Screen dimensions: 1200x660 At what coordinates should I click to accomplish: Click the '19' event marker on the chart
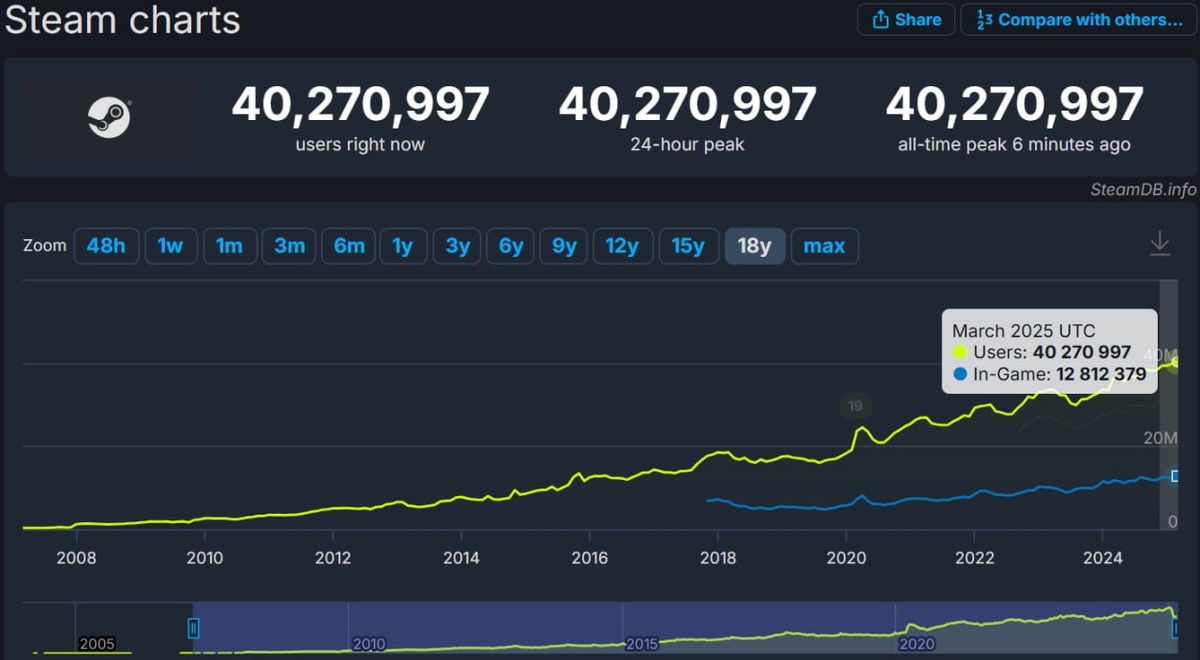tap(855, 405)
